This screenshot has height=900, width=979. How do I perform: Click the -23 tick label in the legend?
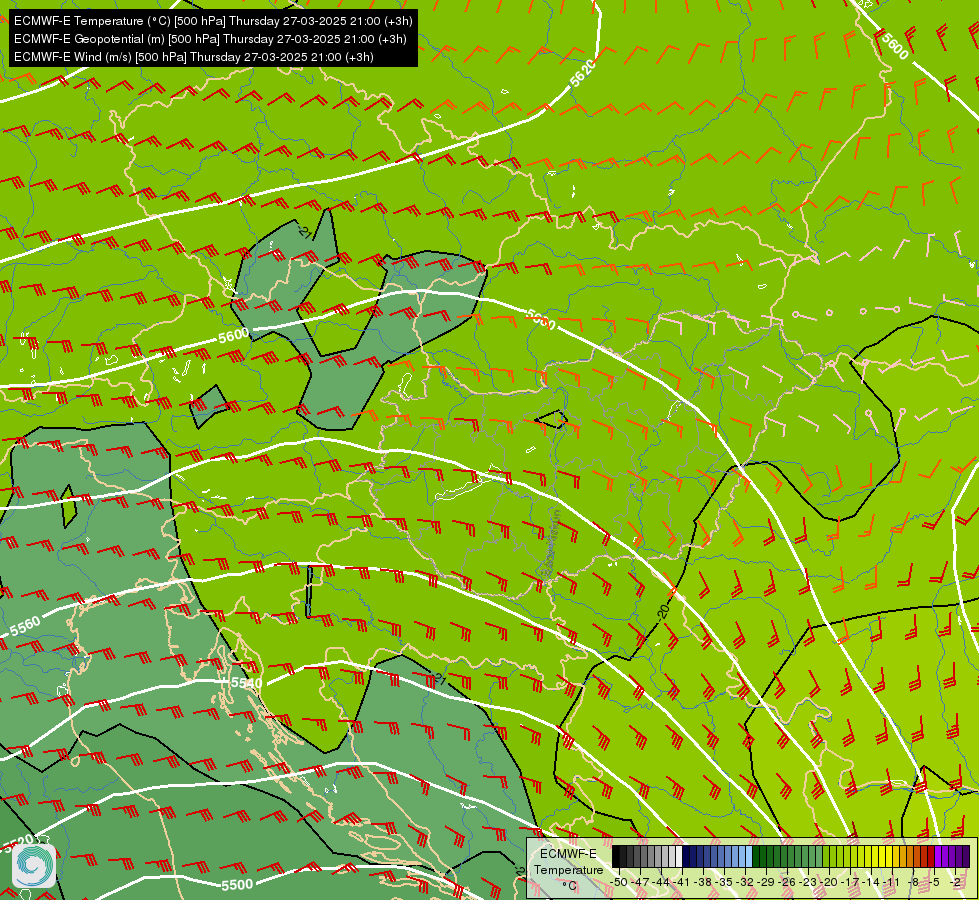click(808, 882)
